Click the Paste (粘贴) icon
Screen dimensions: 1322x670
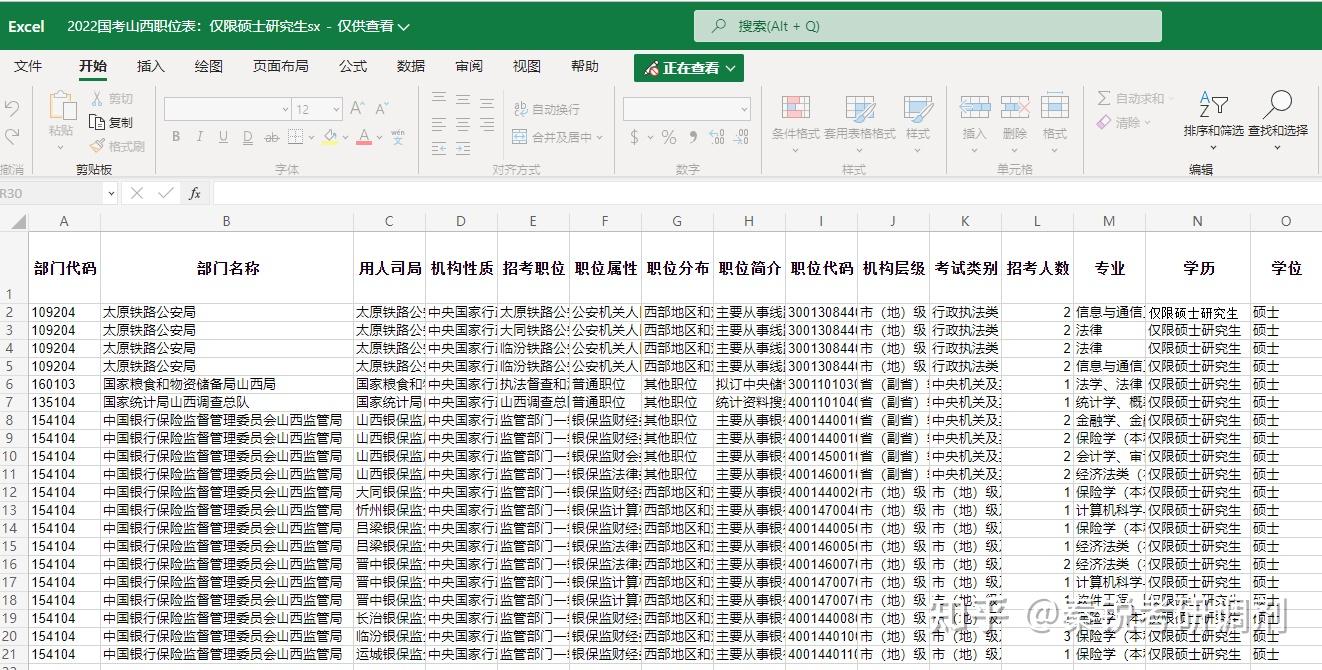click(x=62, y=110)
